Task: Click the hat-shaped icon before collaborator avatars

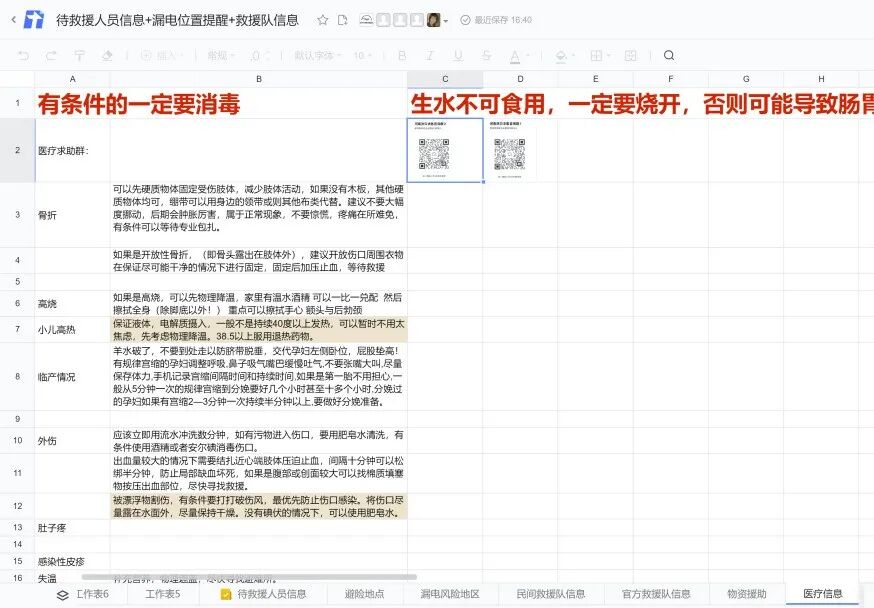Action: (366, 20)
